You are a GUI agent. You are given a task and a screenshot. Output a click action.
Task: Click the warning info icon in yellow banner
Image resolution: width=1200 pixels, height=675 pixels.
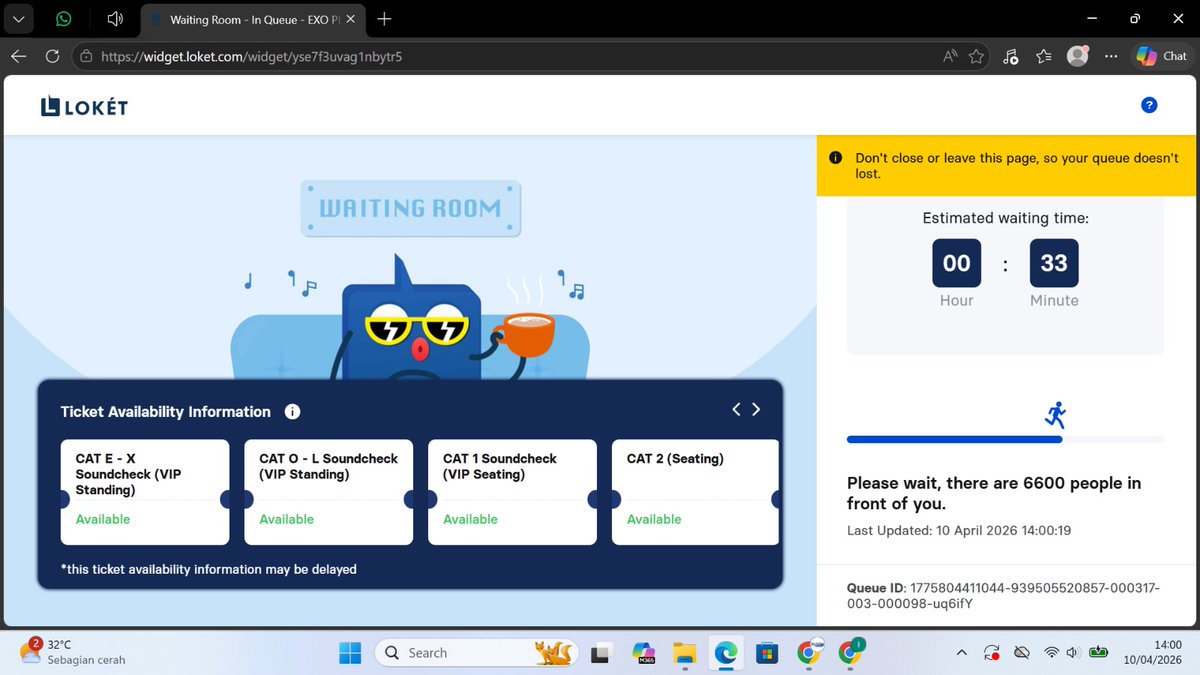[834, 158]
